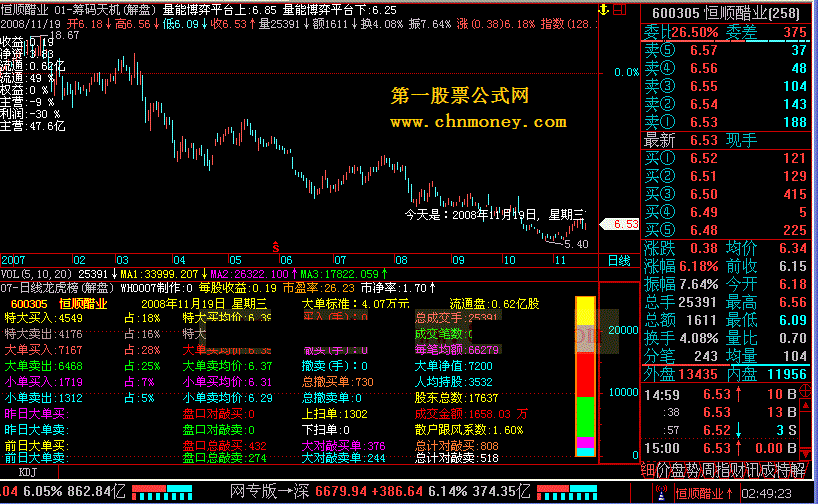Click the 5.40 low price label on the chart
This screenshot has width=818, height=504.
(x=576, y=244)
